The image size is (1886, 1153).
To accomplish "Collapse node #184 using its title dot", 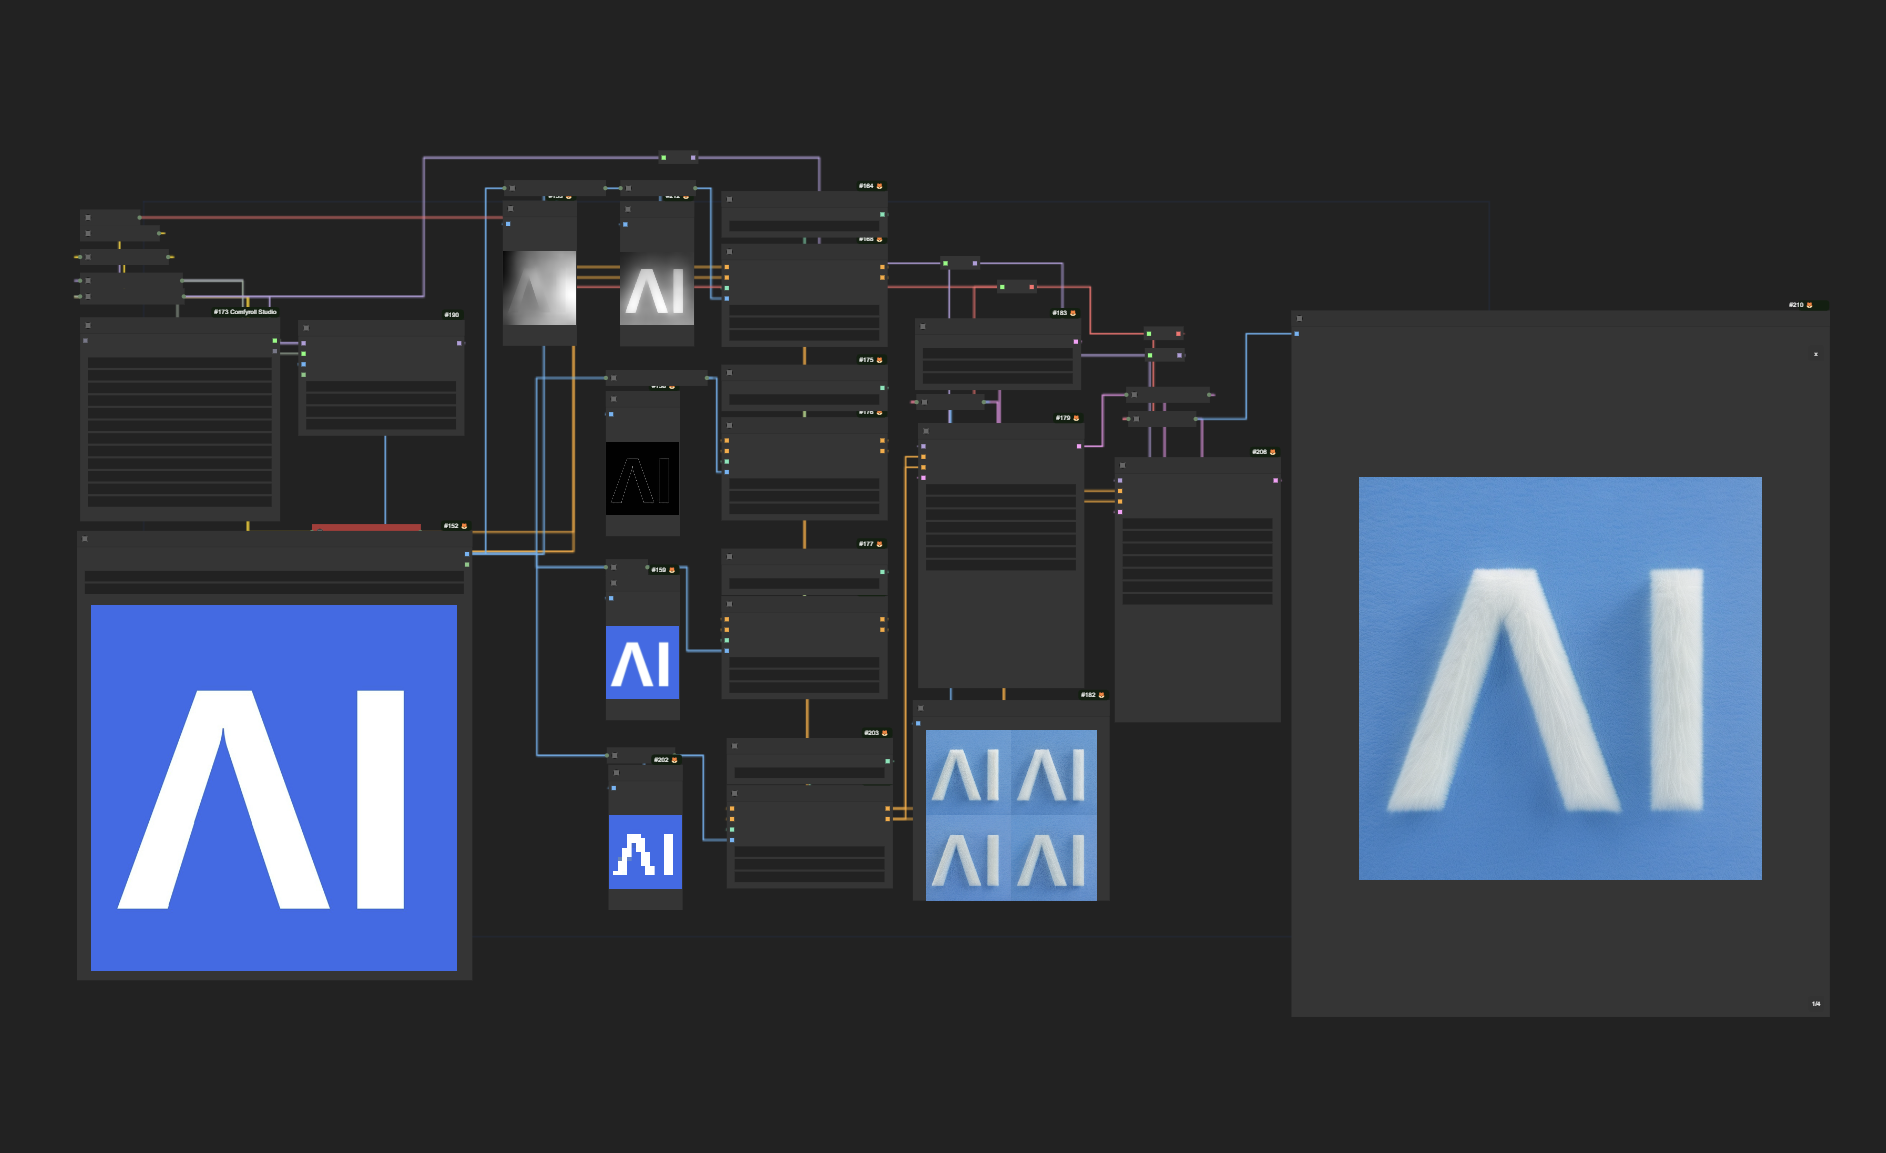I will pyautogui.click(x=729, y=199).
